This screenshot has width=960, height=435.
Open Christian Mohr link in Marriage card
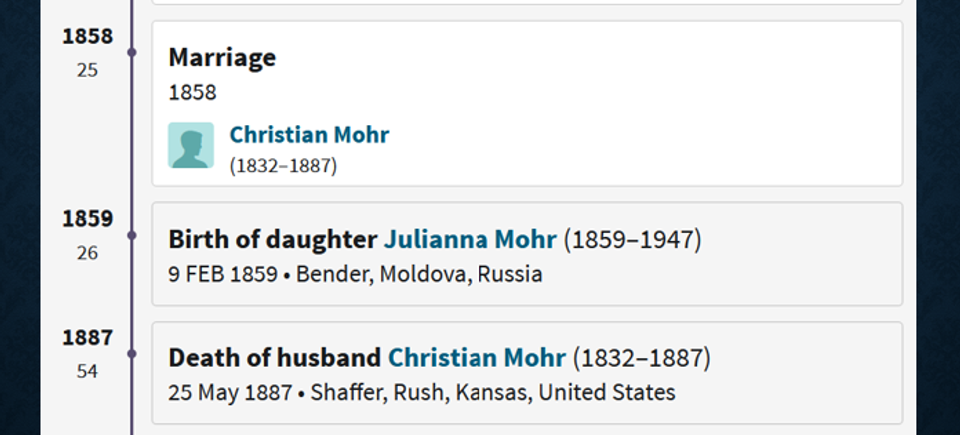(x=309, y=135)
